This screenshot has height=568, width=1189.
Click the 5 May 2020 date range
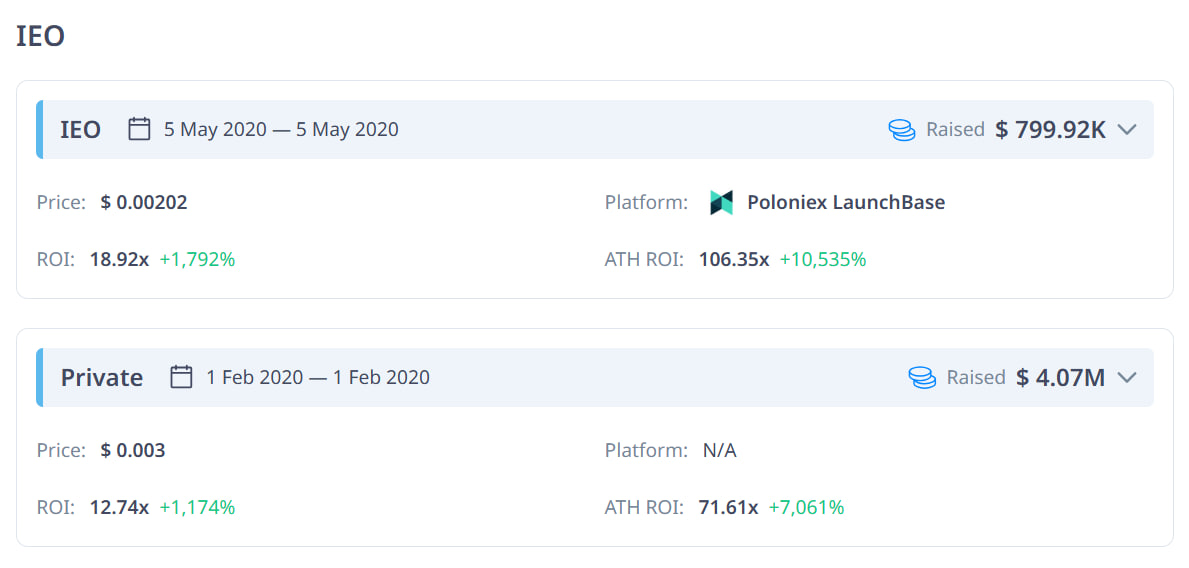coord(281,129)
